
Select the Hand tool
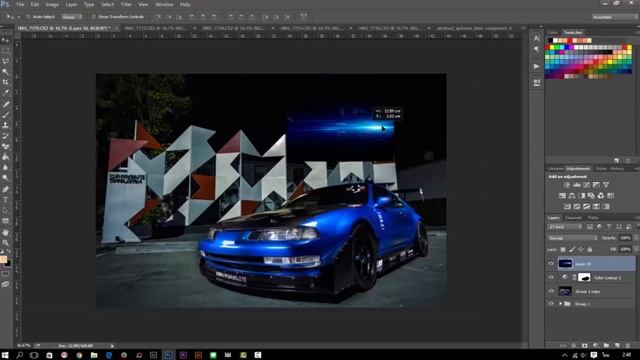pos(5,232)
